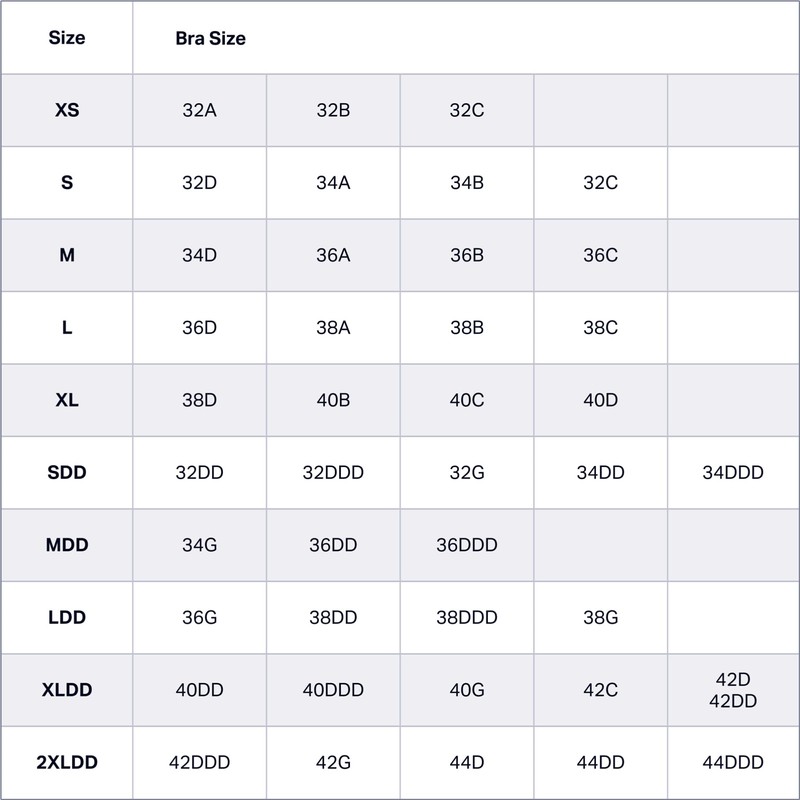This screenshot has height=800, width=800.
Task: Select the 32A bra size cell
Action: click(x=200, y=110)
